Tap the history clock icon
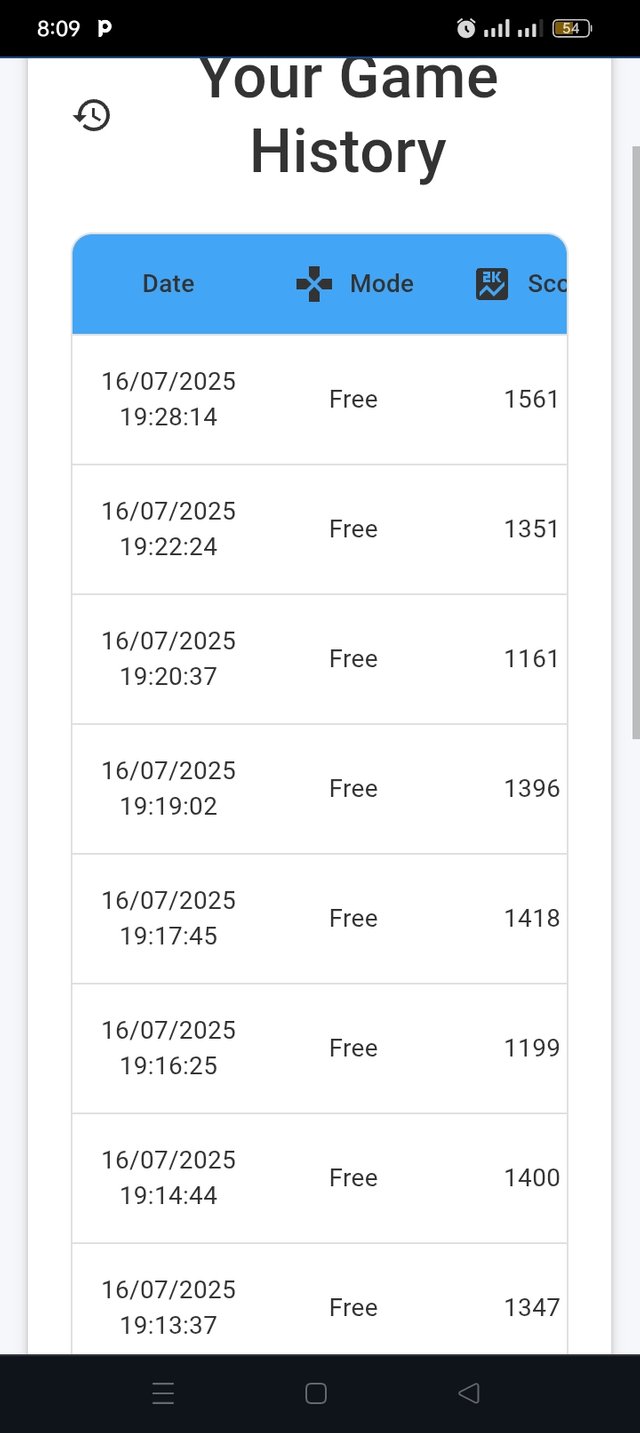 click(x=92, y=115)
